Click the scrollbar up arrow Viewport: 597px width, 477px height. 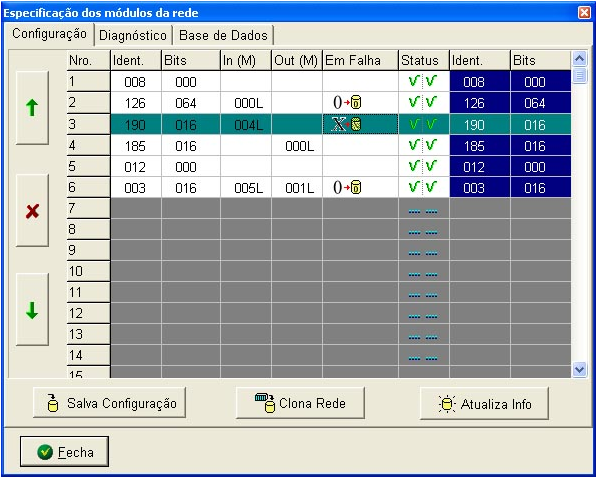point(579,59)
